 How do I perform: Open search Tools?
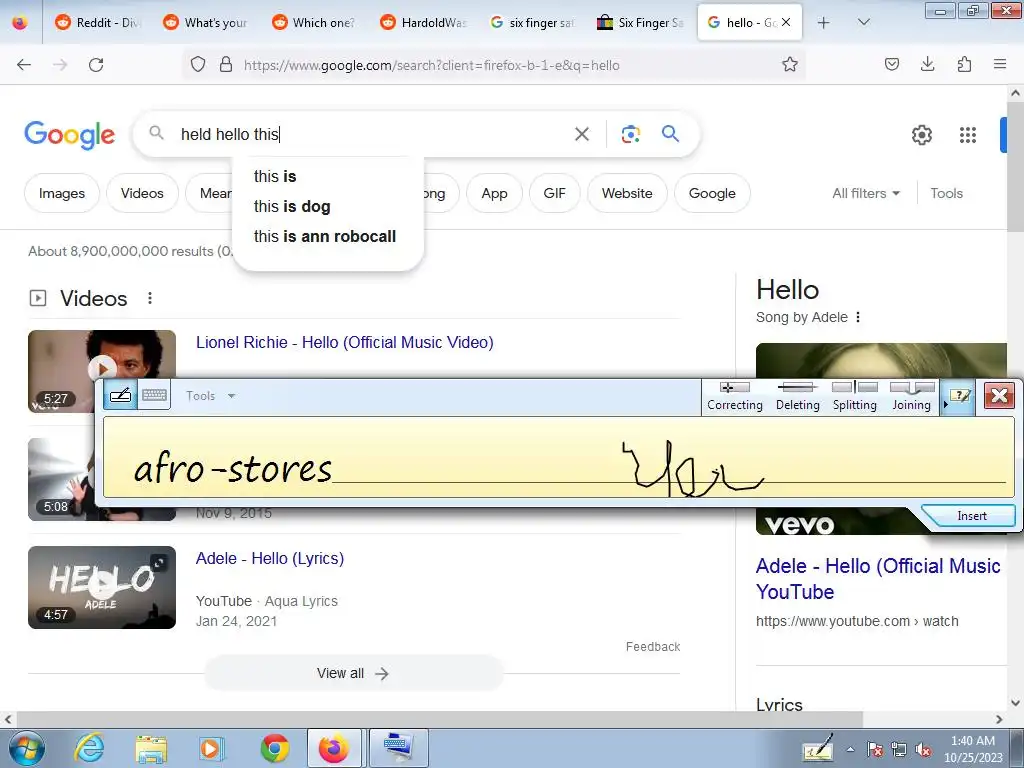[946, 193]
